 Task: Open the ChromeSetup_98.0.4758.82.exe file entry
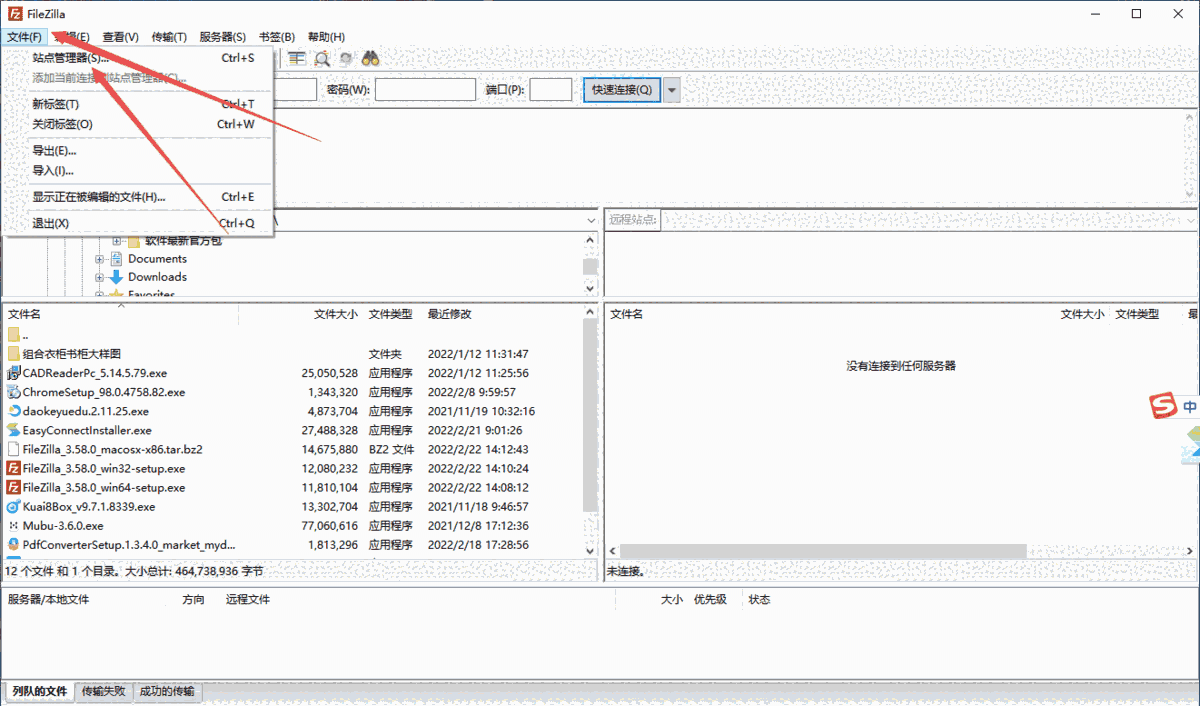tap(108, 392)
